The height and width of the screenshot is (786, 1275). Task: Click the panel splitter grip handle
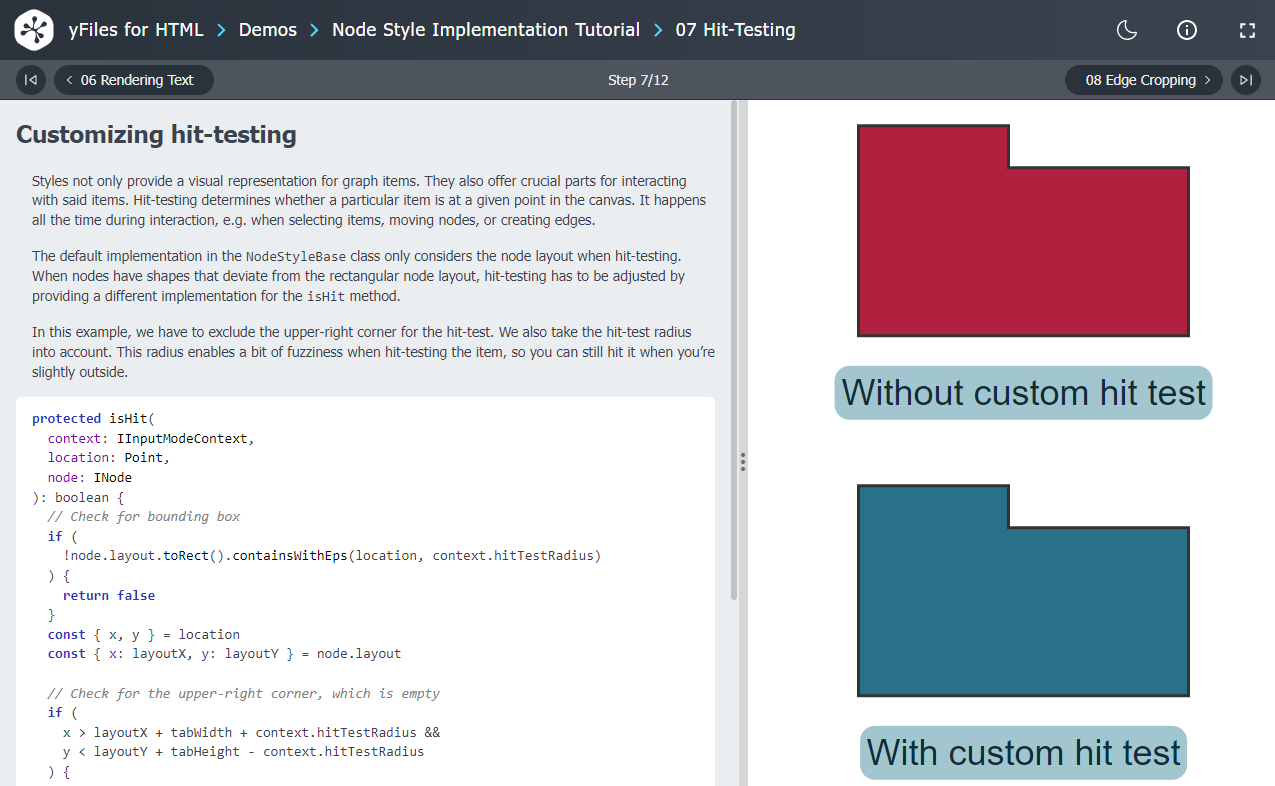pyautogui.click(x=743, y=462)
